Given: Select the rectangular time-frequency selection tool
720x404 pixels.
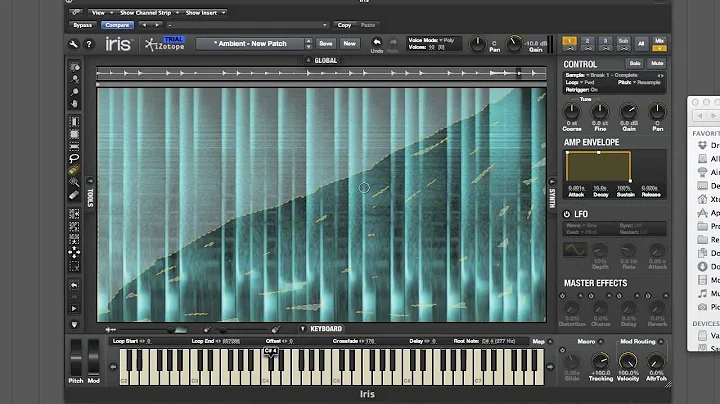Looking at the screenshot, I should click(74, 134).
